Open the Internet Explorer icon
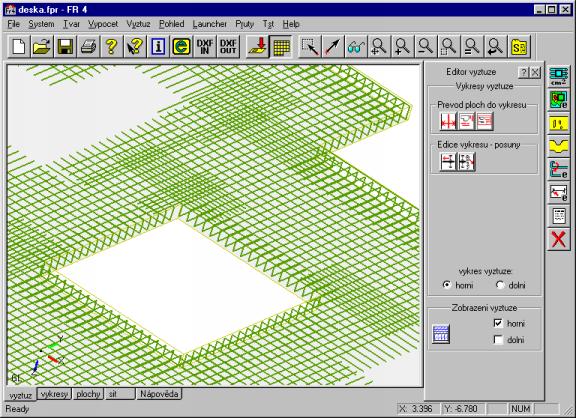This screenshot has width=576, height=418. [181, 47]
